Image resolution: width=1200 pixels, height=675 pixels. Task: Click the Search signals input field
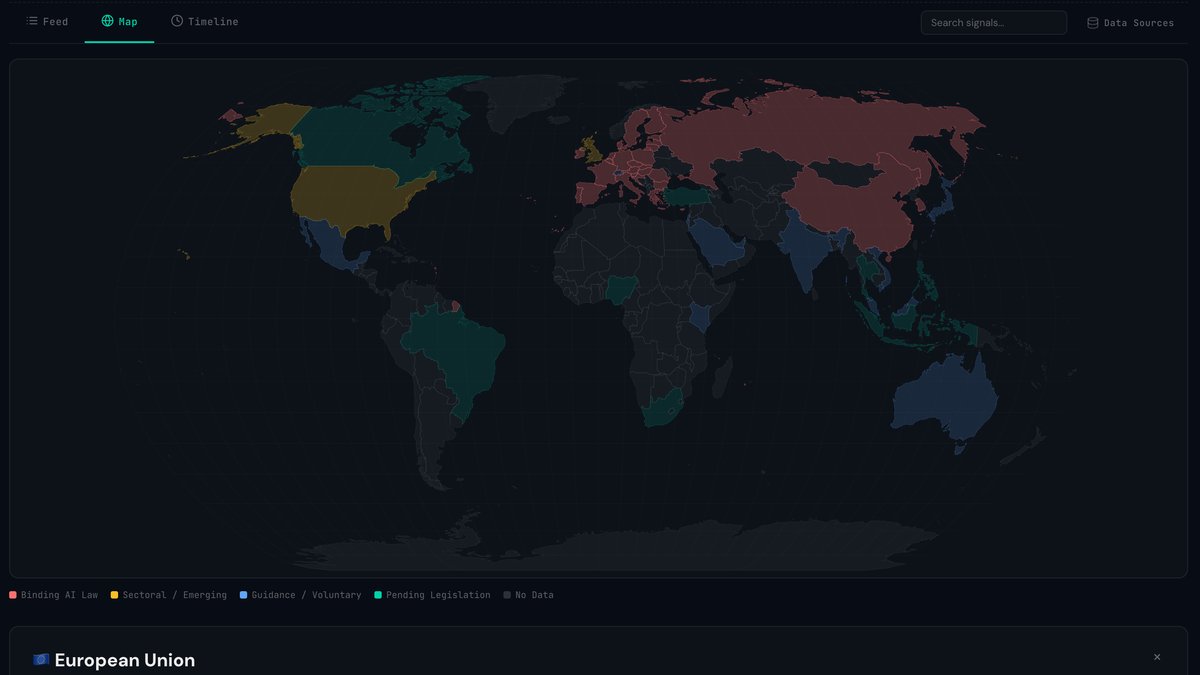(x=993, y=22)
